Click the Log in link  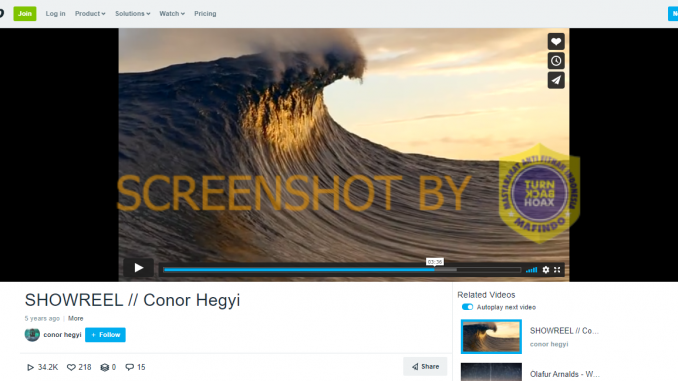pos(55,14)
